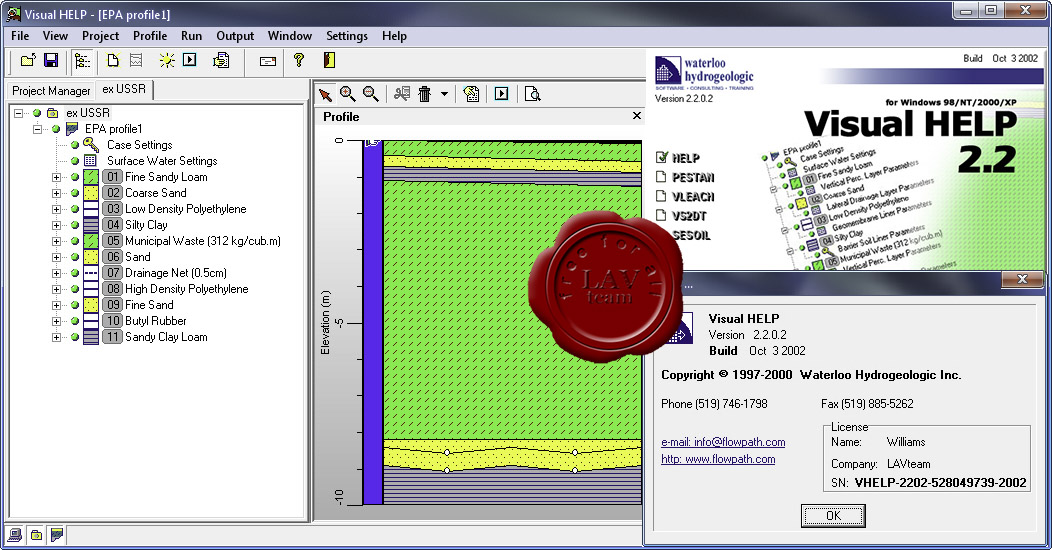Open the Output menu
The width and height of the screenshot is (1052, 550).
point(235,36)
